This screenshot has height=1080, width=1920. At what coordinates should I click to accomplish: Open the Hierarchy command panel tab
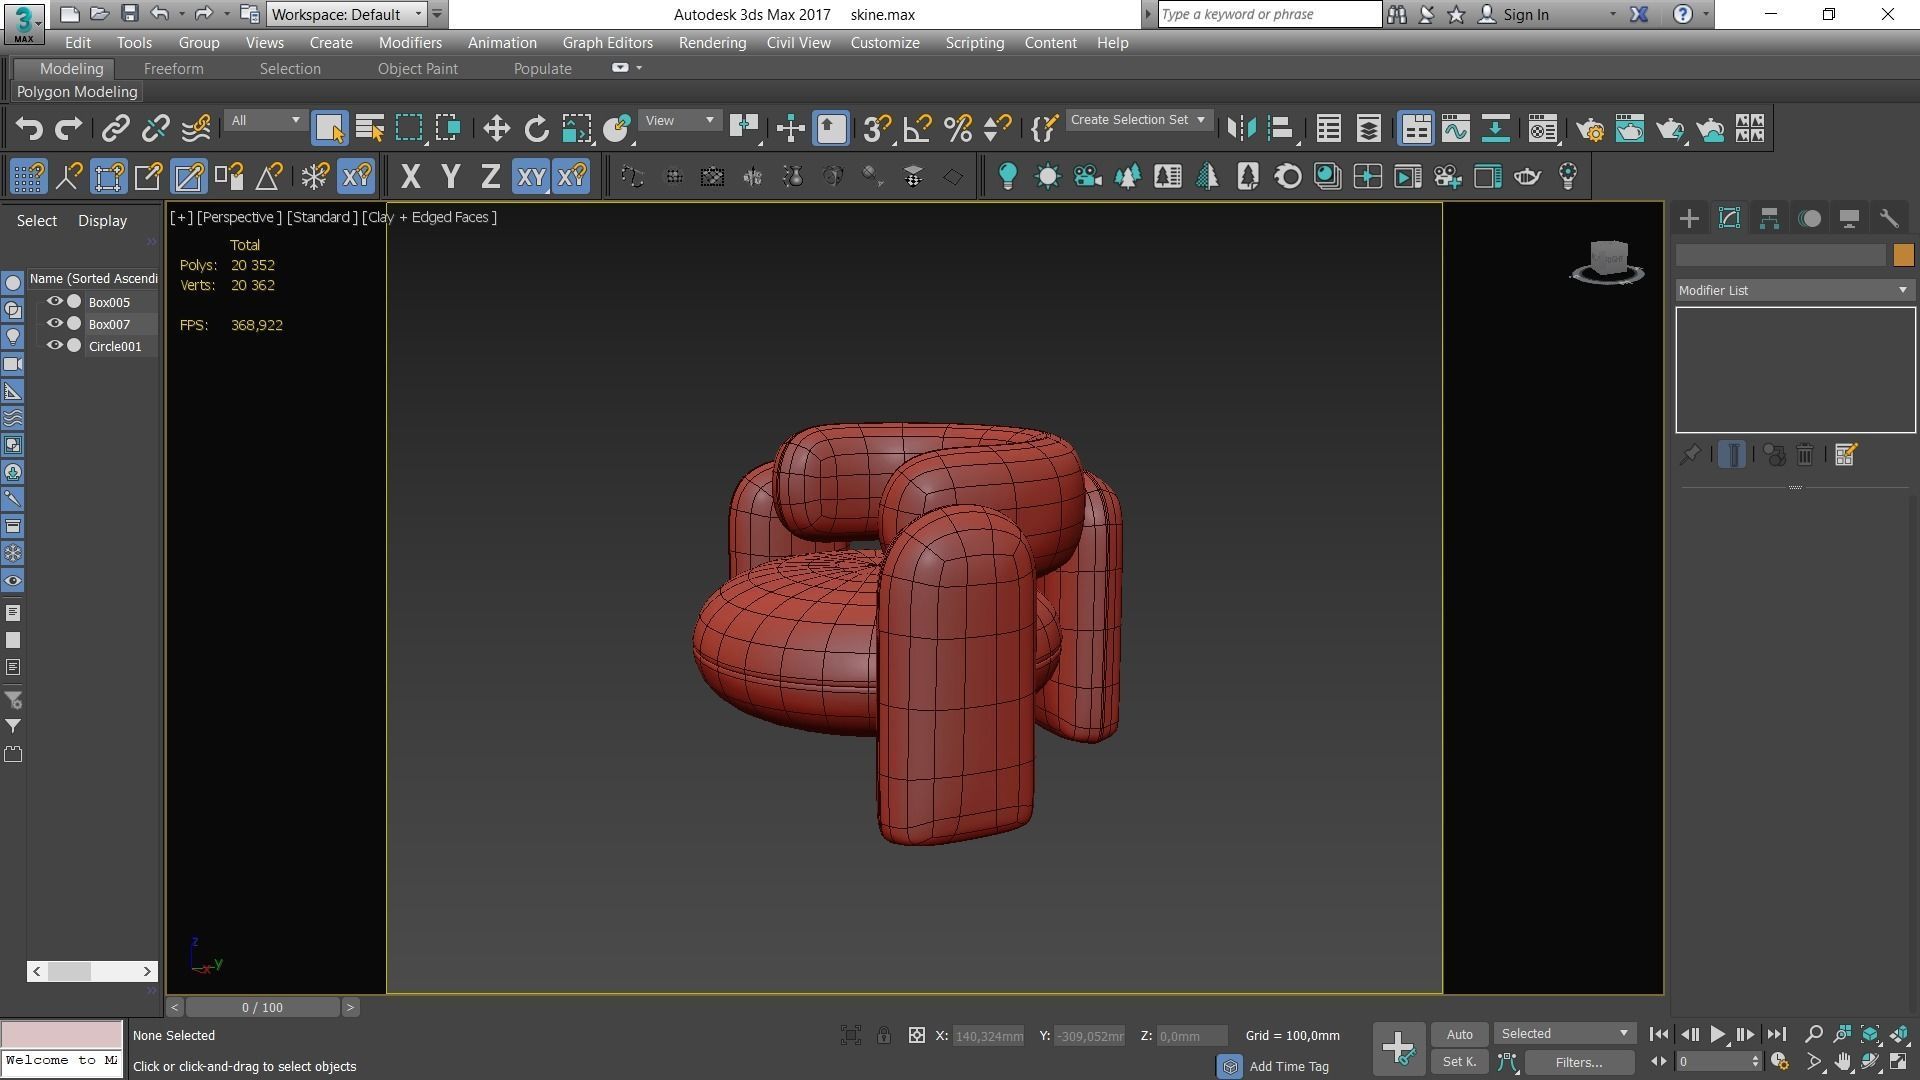pos(1769,219)
